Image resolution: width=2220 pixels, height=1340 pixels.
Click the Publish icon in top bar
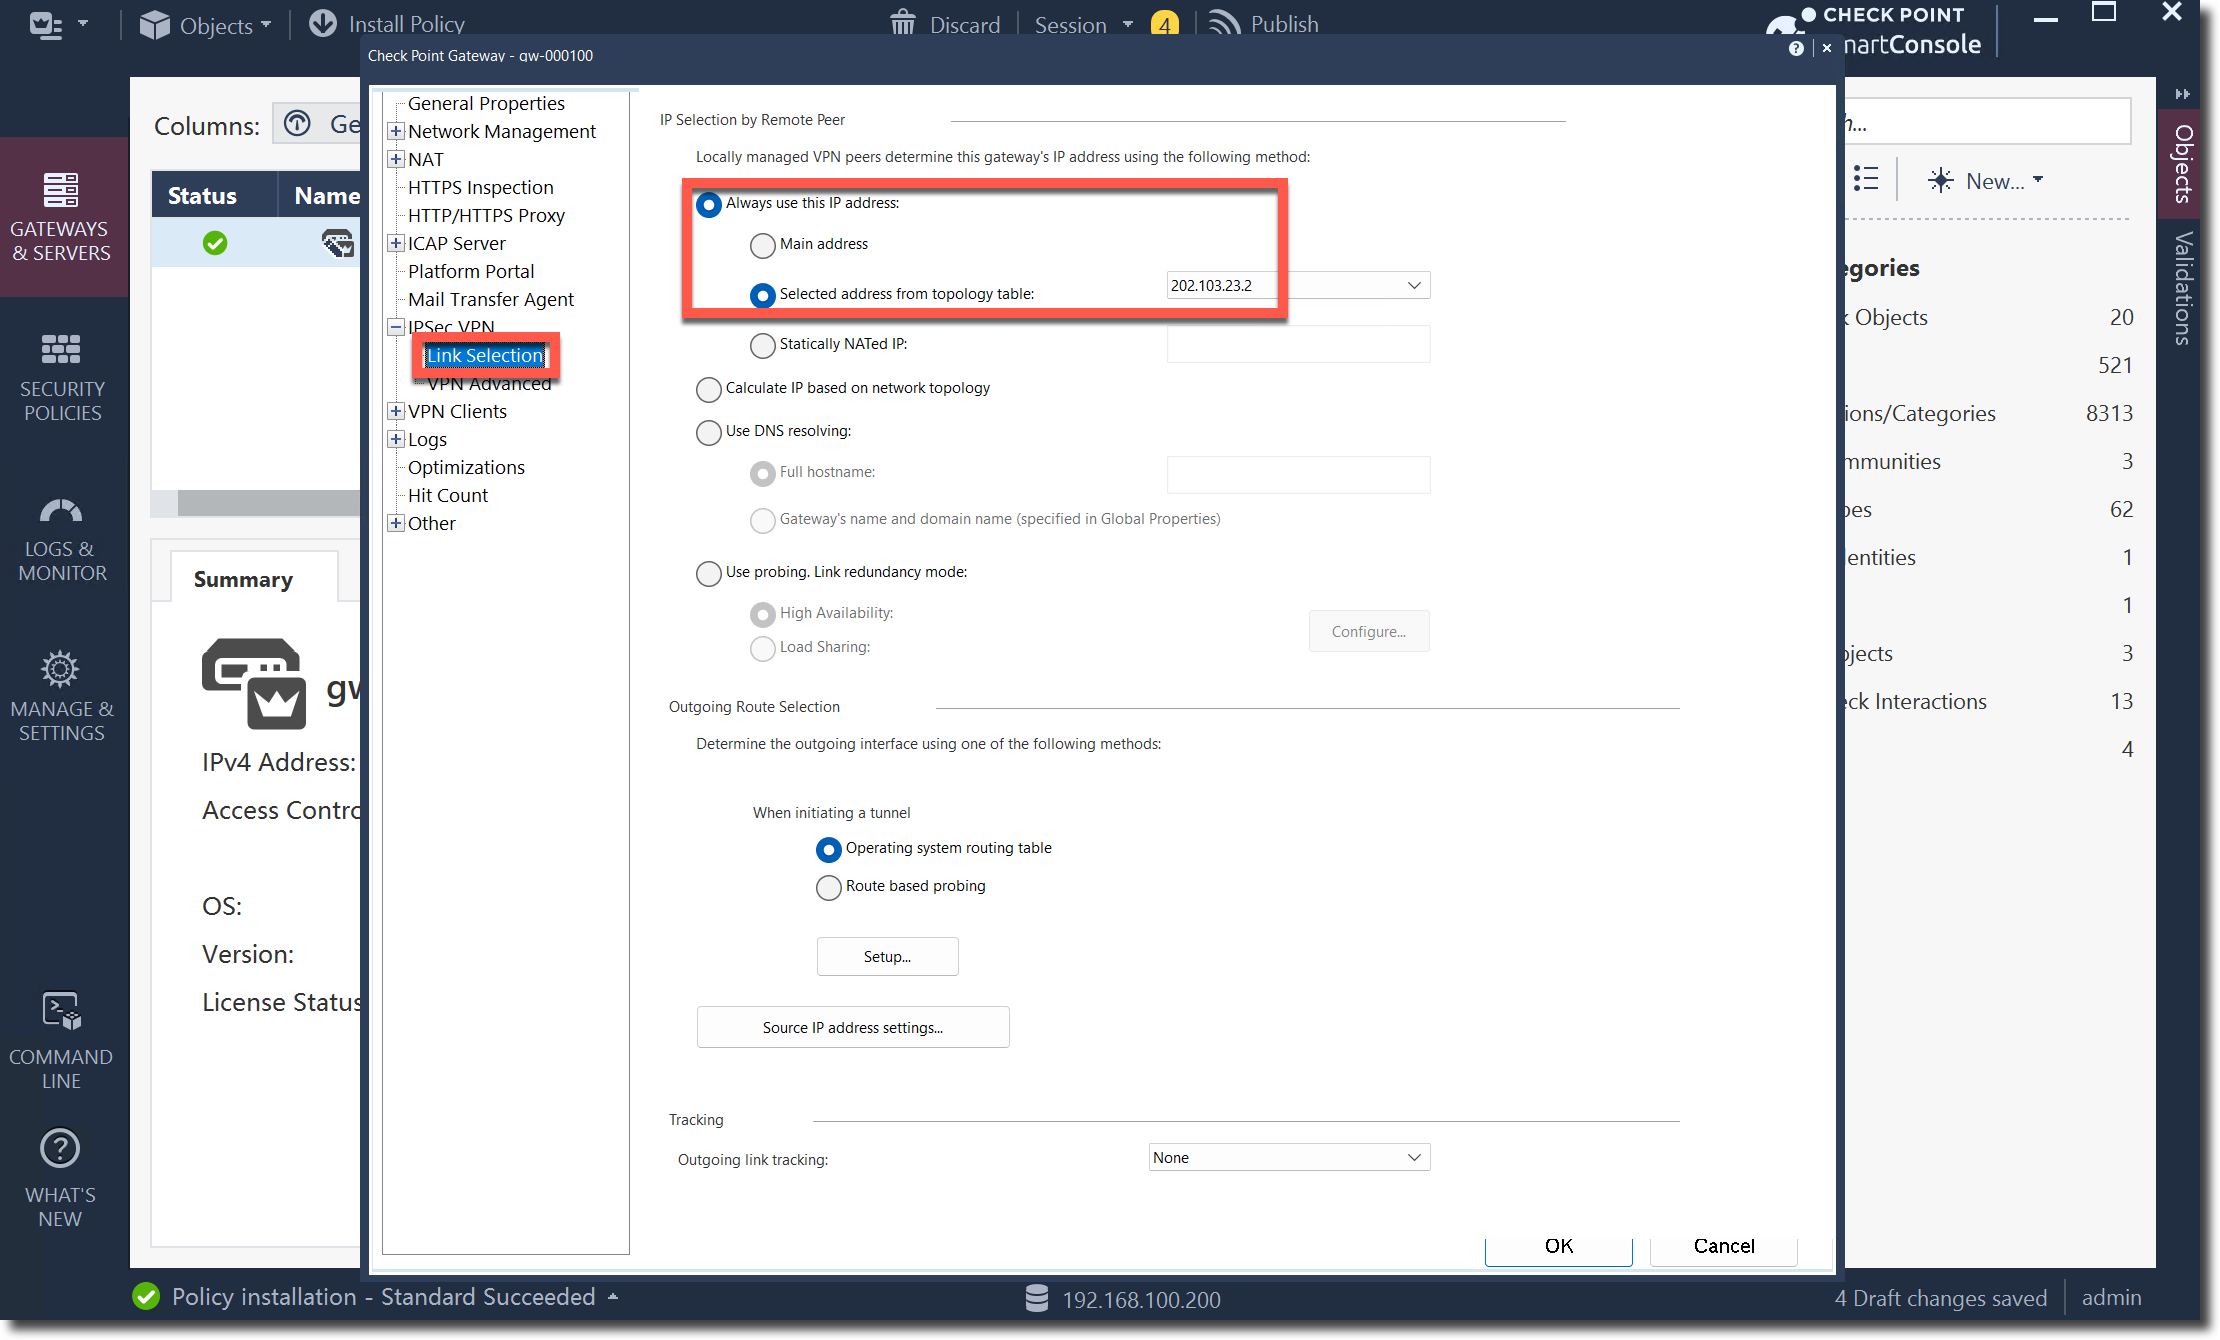tap(1225, 23)
